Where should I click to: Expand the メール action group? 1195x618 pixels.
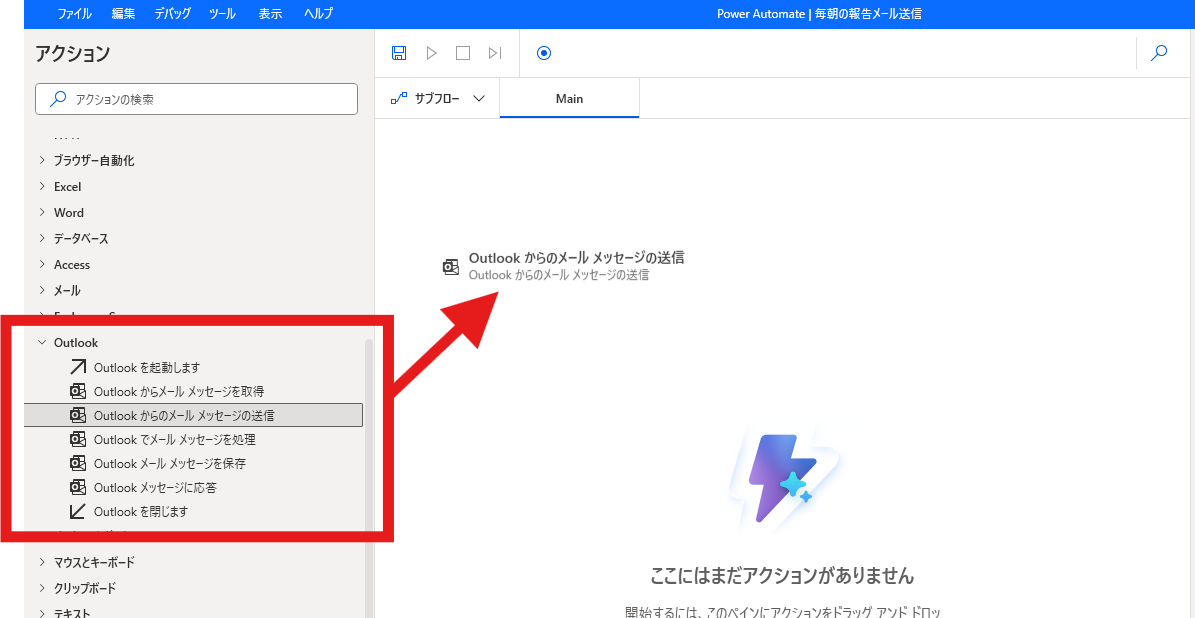coord(42,290)
